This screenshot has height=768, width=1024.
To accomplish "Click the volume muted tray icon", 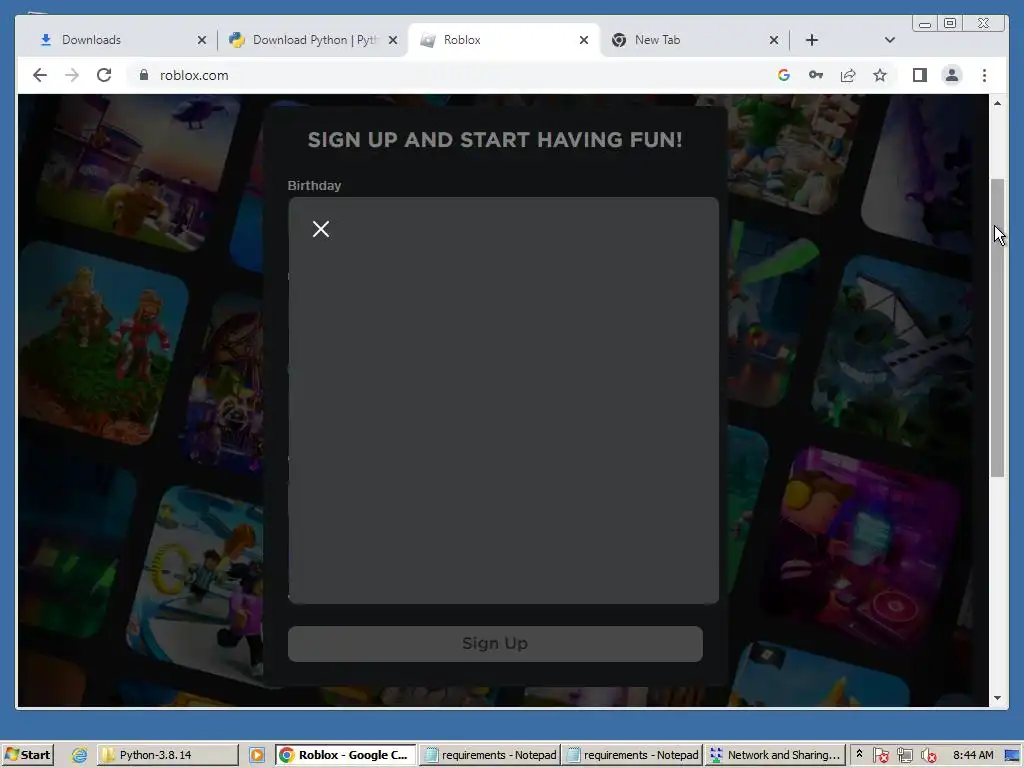I will (928, 755).
